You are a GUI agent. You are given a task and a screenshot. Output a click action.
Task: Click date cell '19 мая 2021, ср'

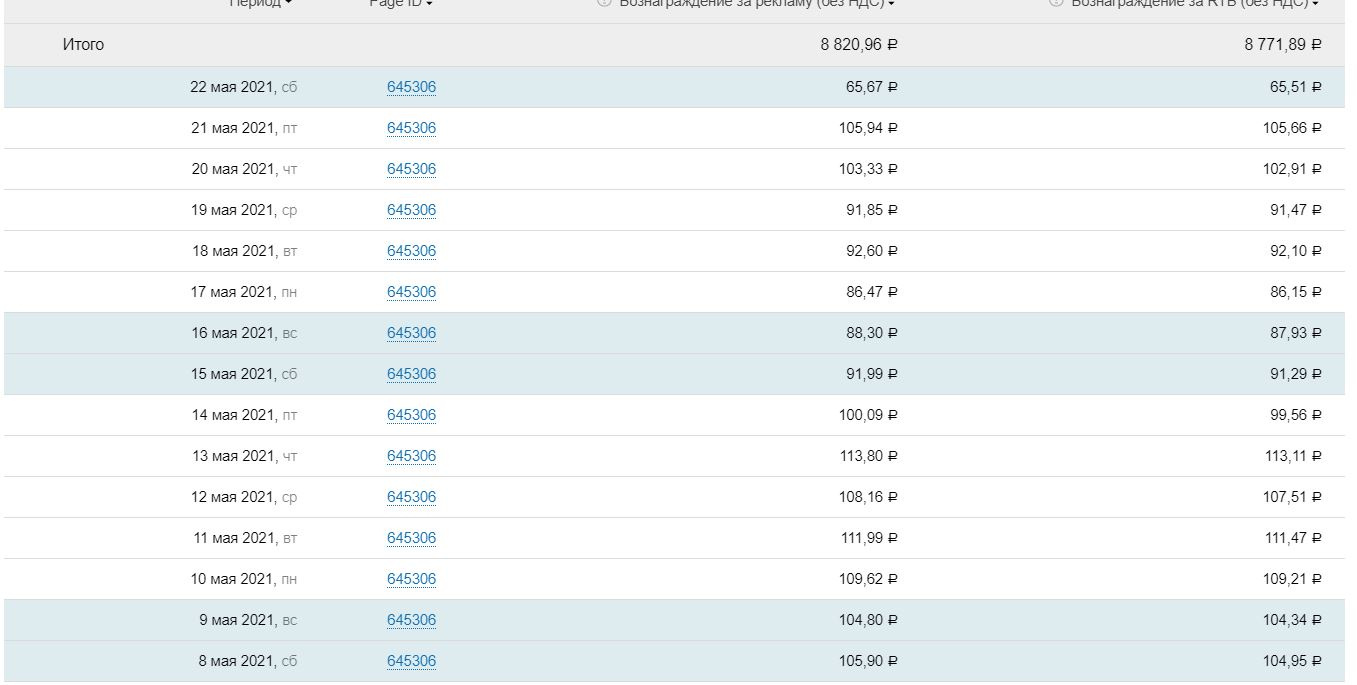[244, 210]
